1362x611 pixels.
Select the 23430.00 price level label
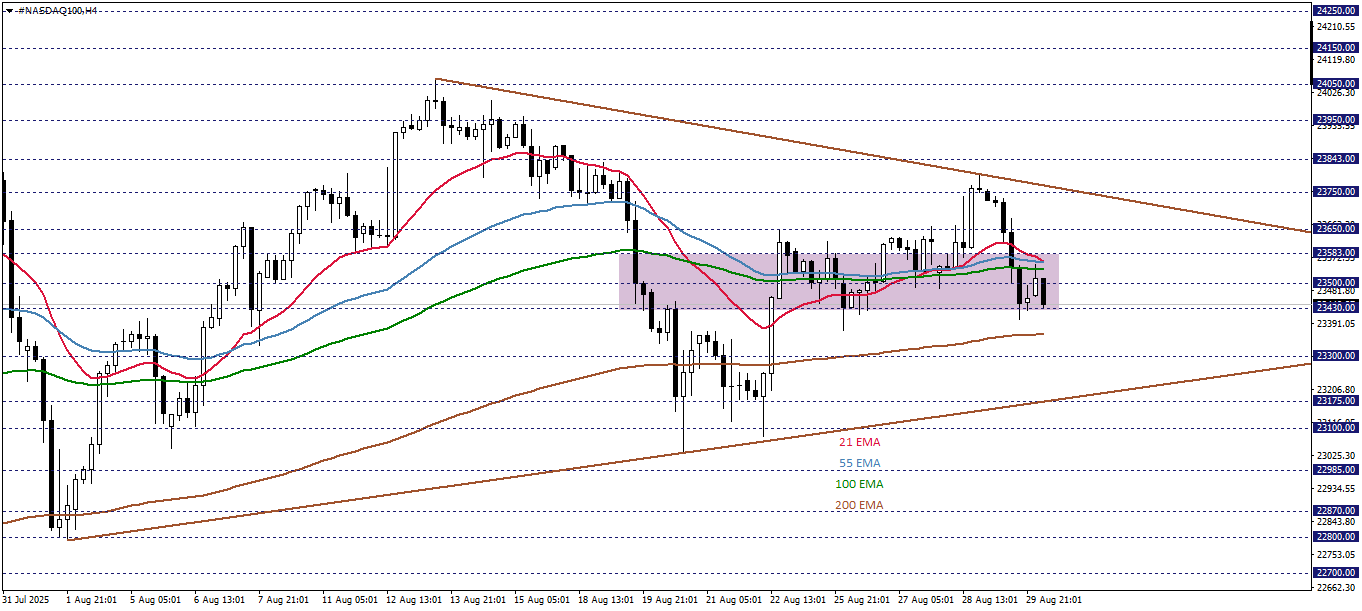1336,307
